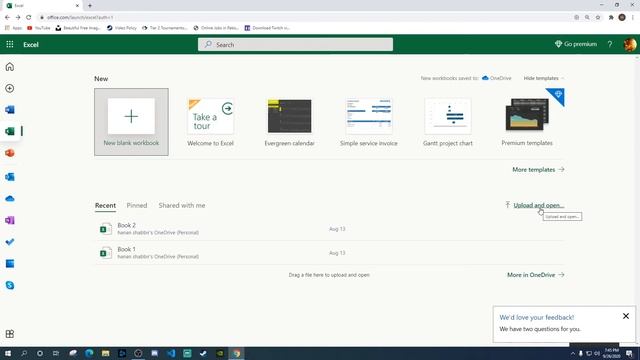Open the Book 2 workbook
The height and width of the screenshot is (360, 640).
[x=329, y=229]
